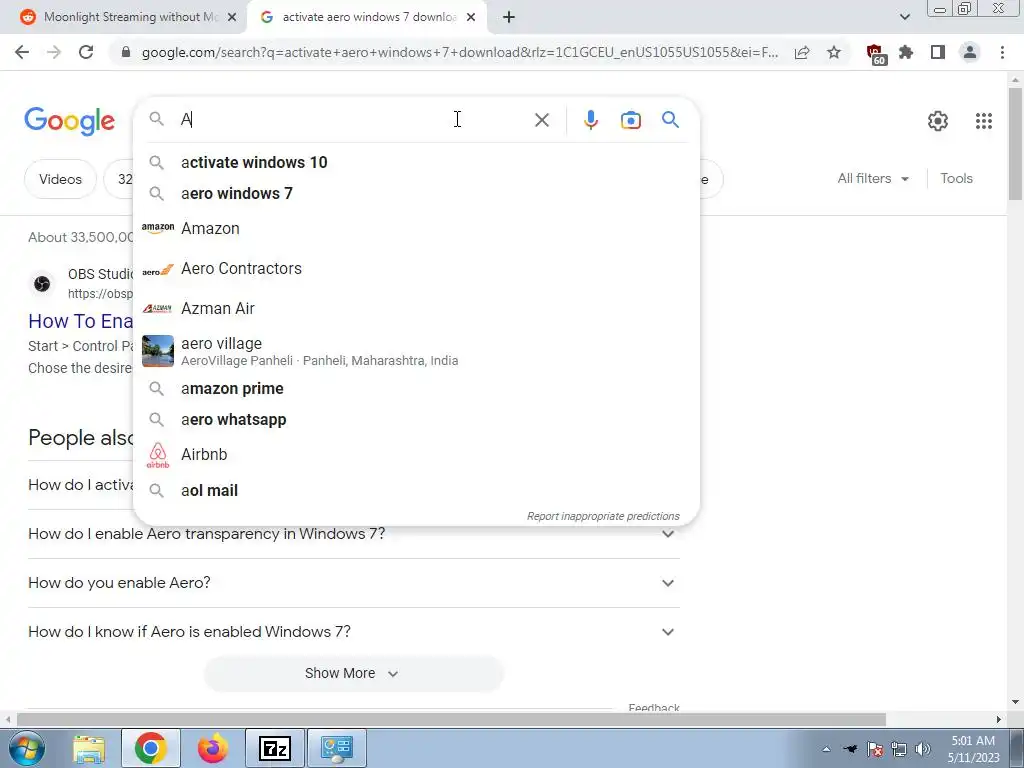The height and width of the screenshot is (768, 1024).
Task: Open a new browser tab
Action: pyautogui.click(x=509, y=17)
